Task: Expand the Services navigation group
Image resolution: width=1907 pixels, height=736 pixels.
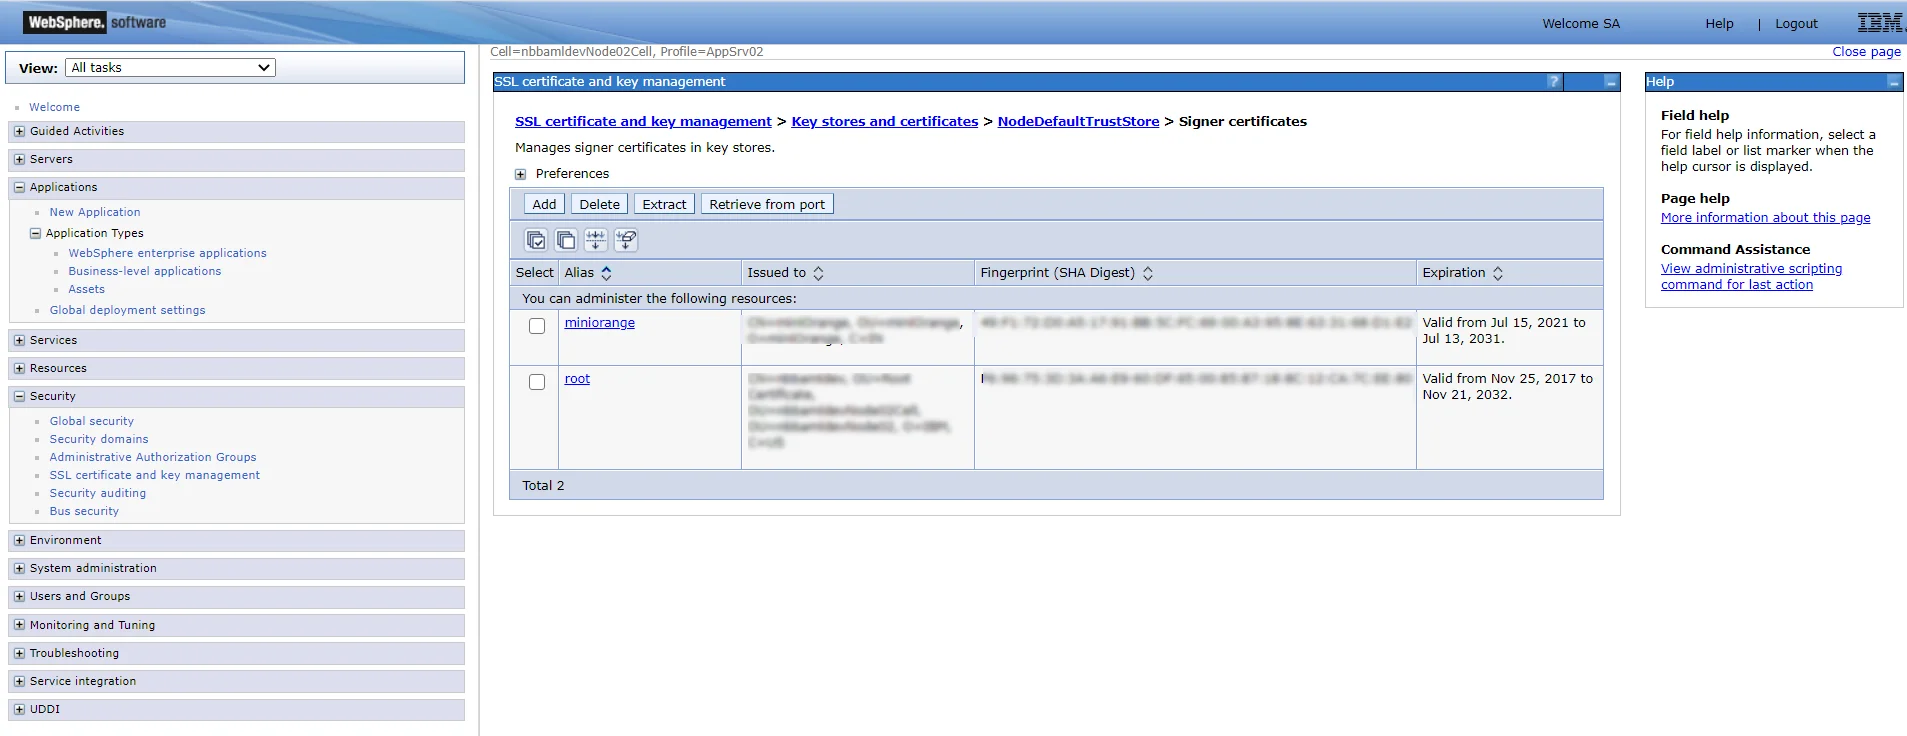Action: tap(19, 340)
